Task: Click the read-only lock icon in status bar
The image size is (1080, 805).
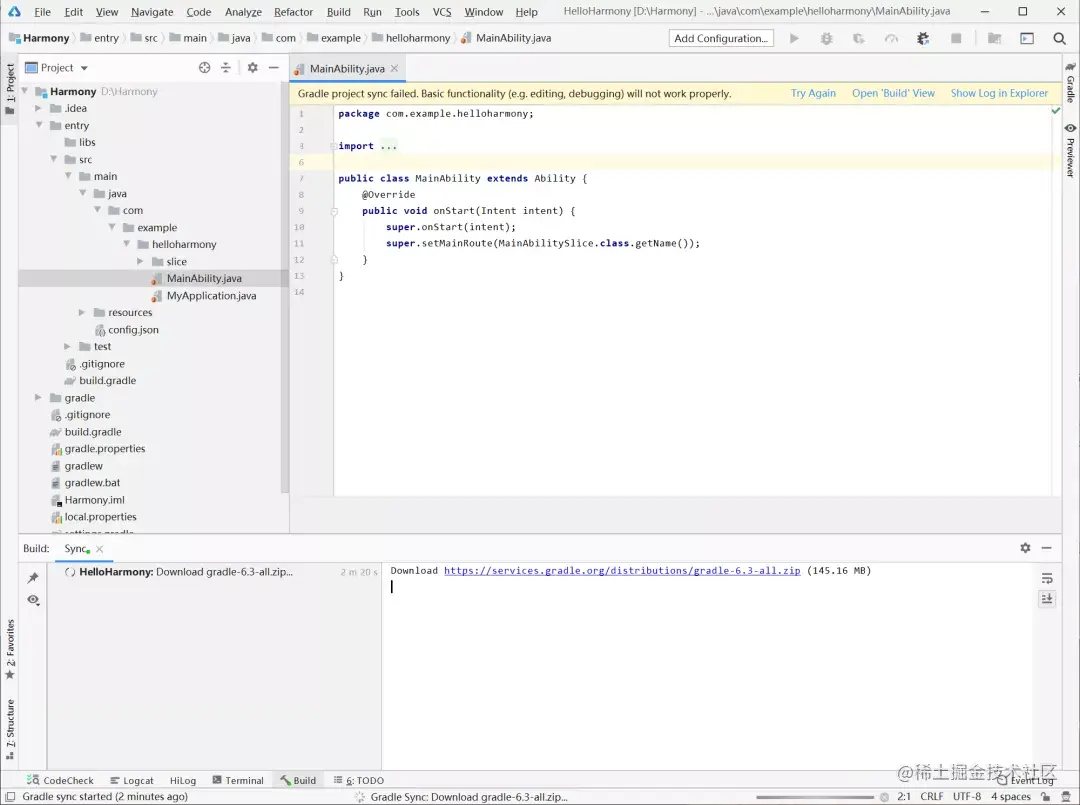Action: coord(1046,797)
